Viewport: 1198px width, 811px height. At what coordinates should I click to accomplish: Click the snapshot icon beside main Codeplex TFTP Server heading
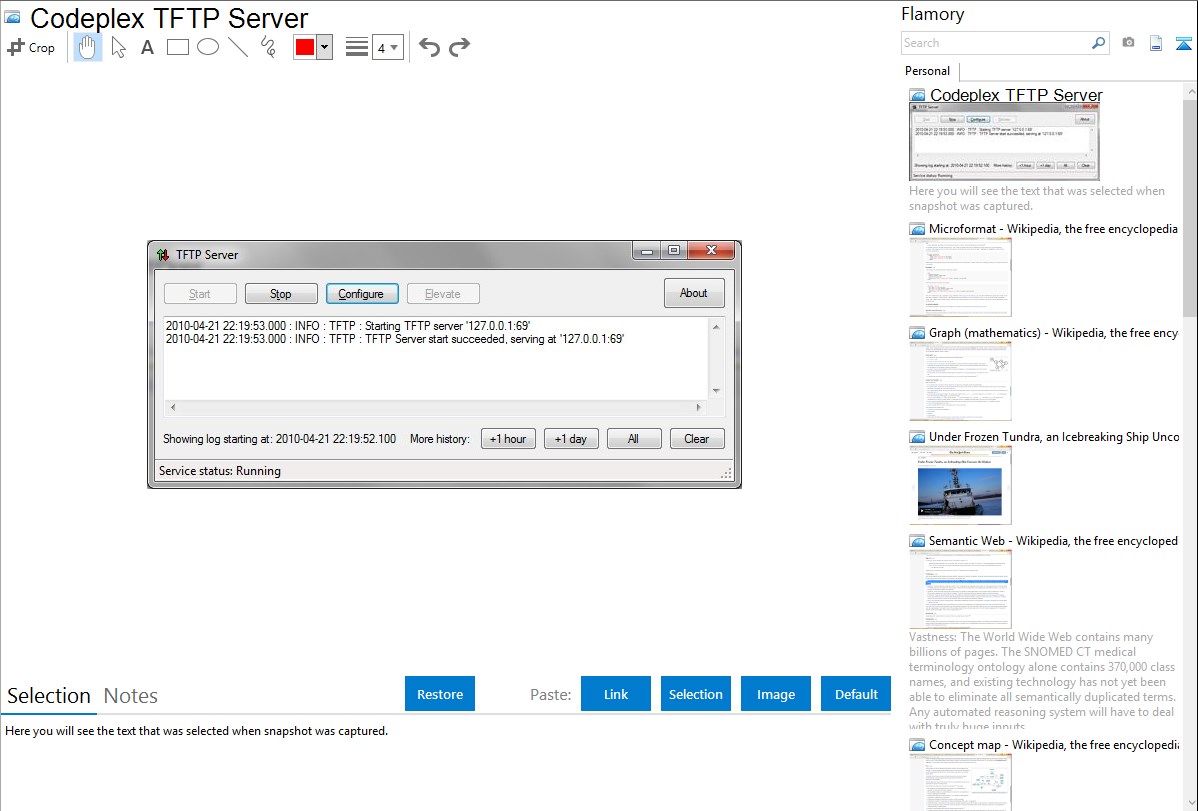click(x=12, y=17)
